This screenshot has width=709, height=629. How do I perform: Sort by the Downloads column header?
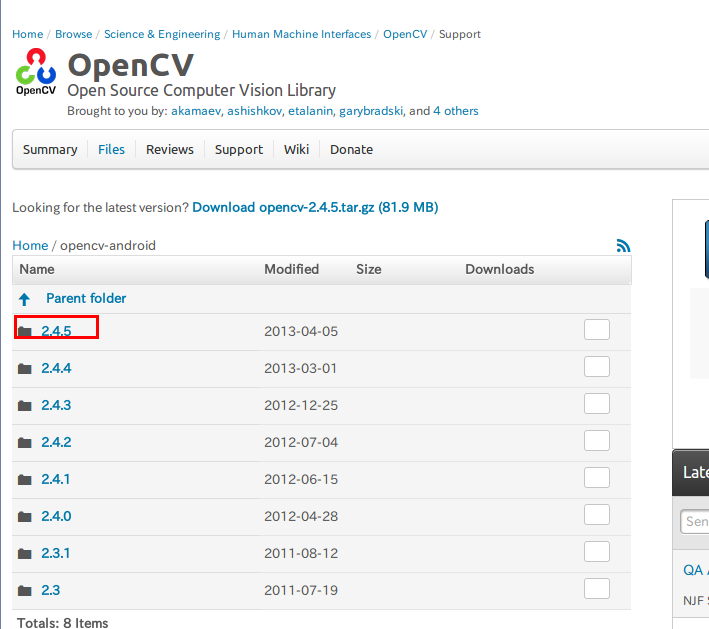500,270
